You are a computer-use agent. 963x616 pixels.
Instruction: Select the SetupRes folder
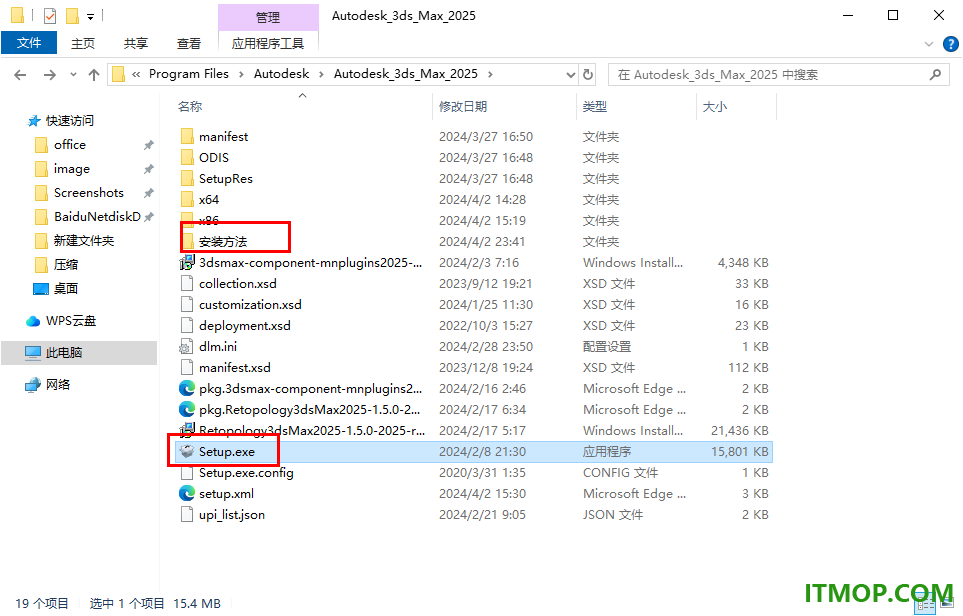click(x=226, y=179)
